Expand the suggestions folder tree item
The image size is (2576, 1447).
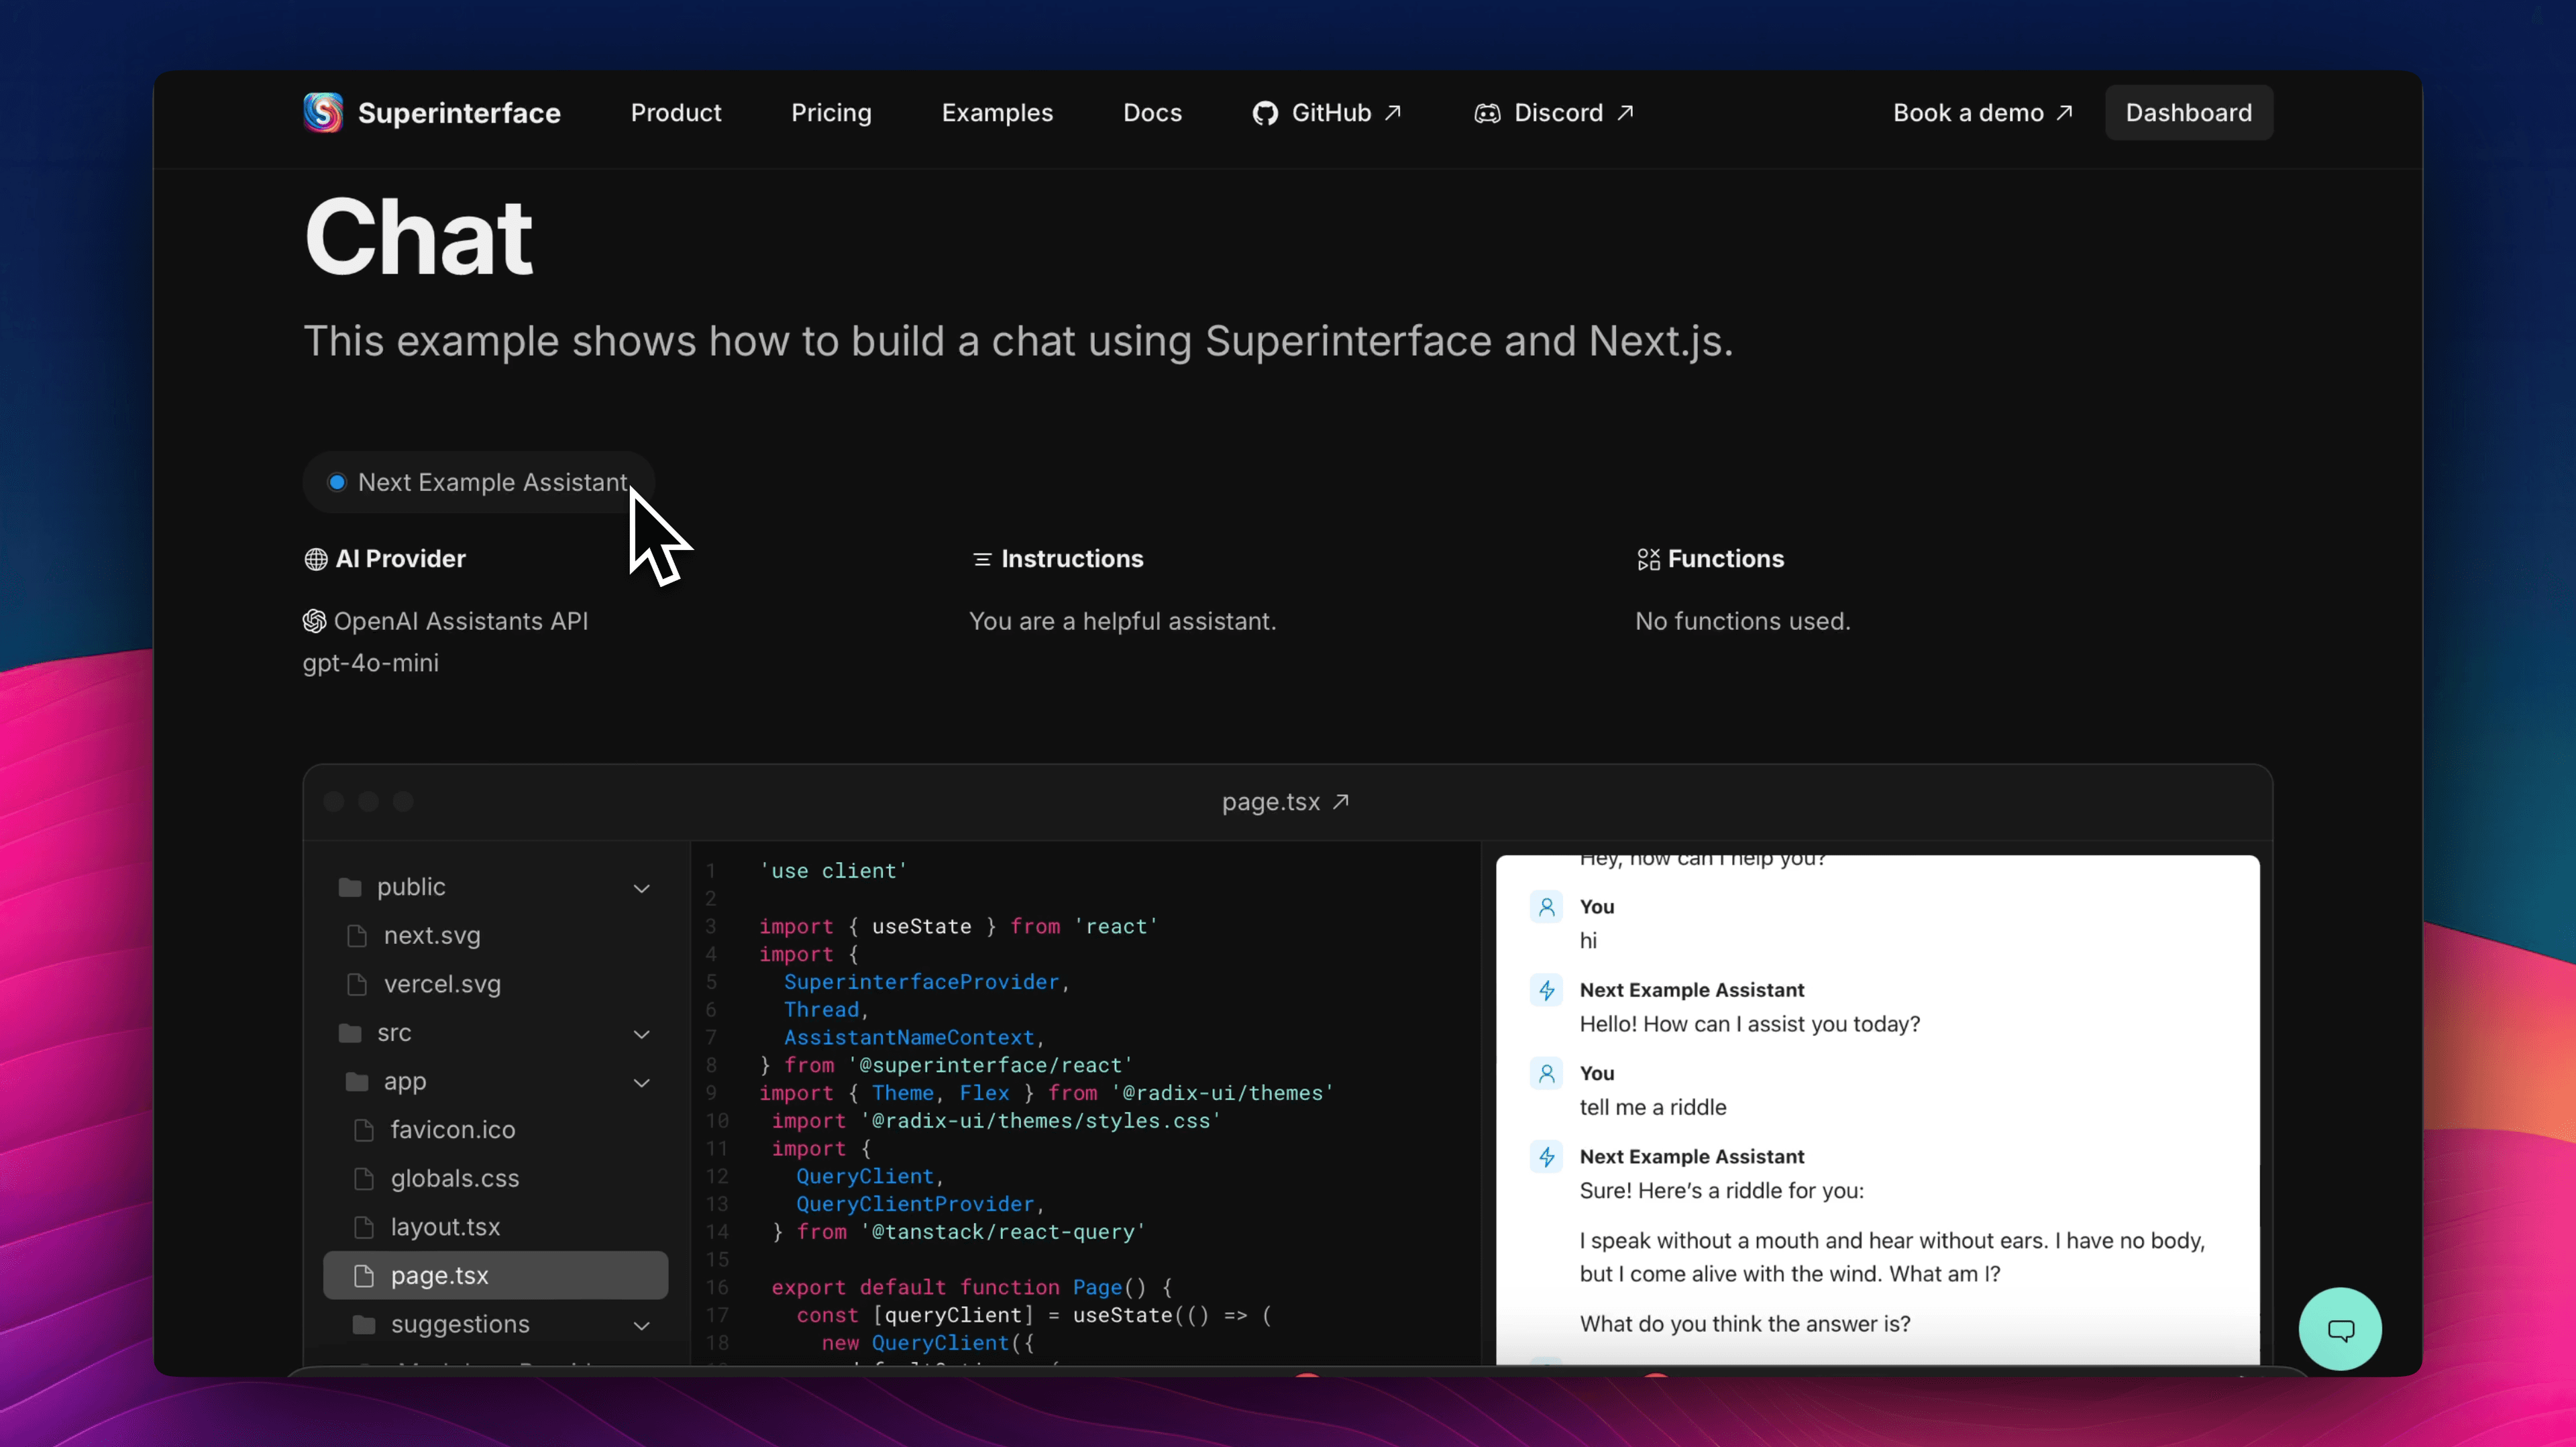(642, 1323)
